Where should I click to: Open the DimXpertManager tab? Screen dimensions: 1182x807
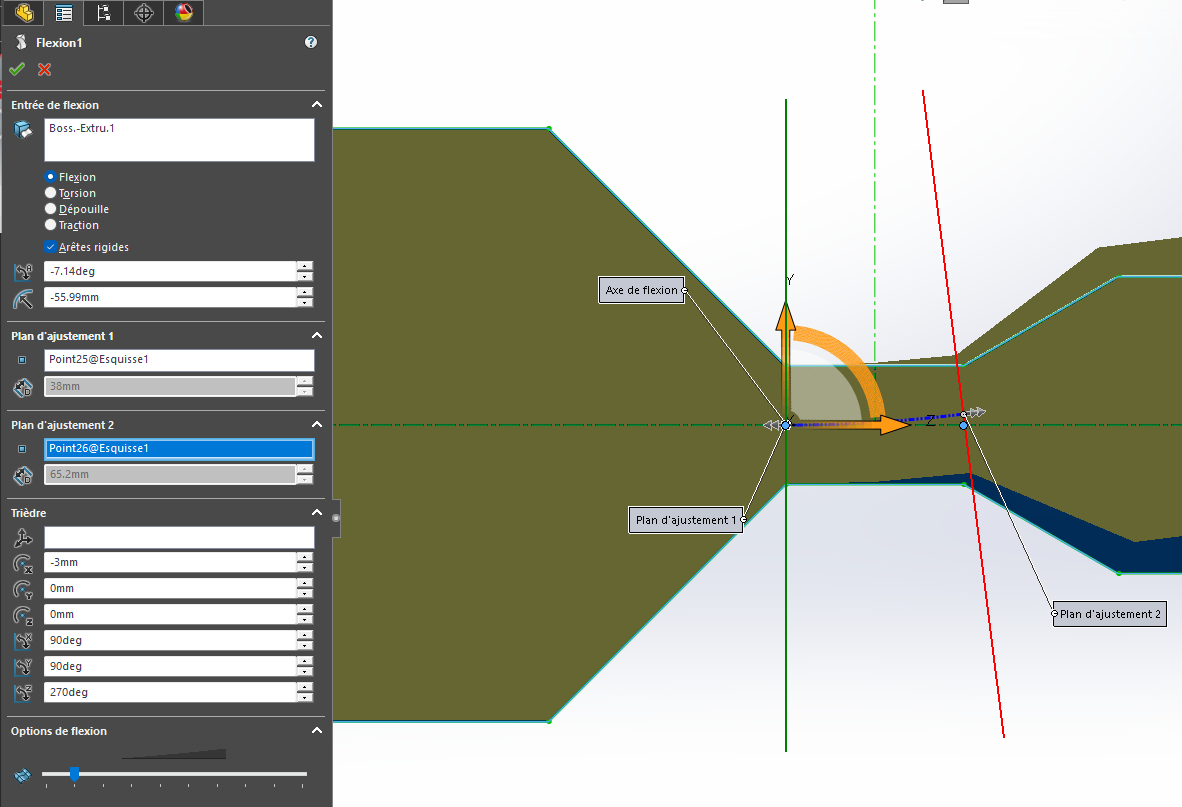(144, 12)
